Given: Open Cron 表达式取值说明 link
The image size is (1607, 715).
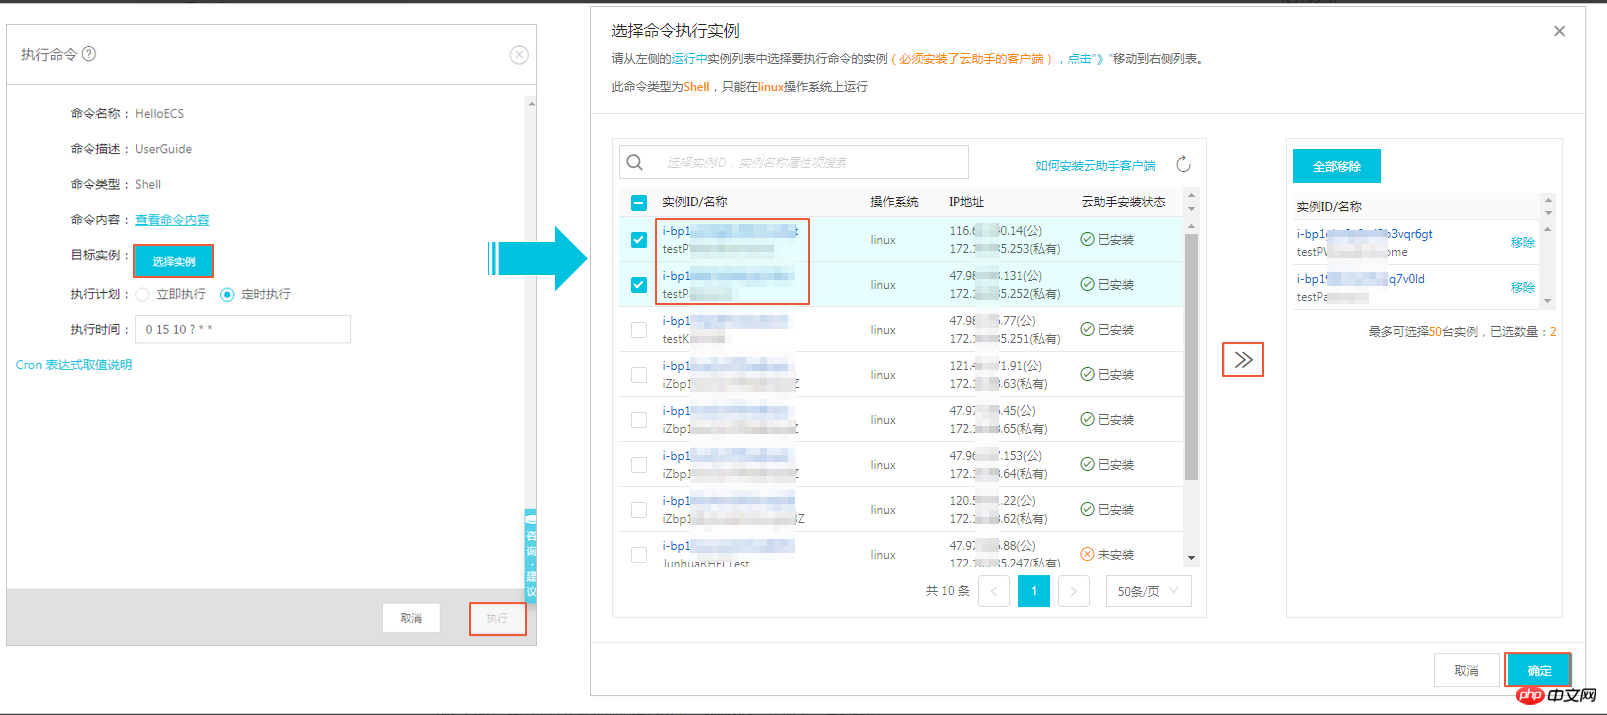Looking at the screenshot, I should point(74,365).
